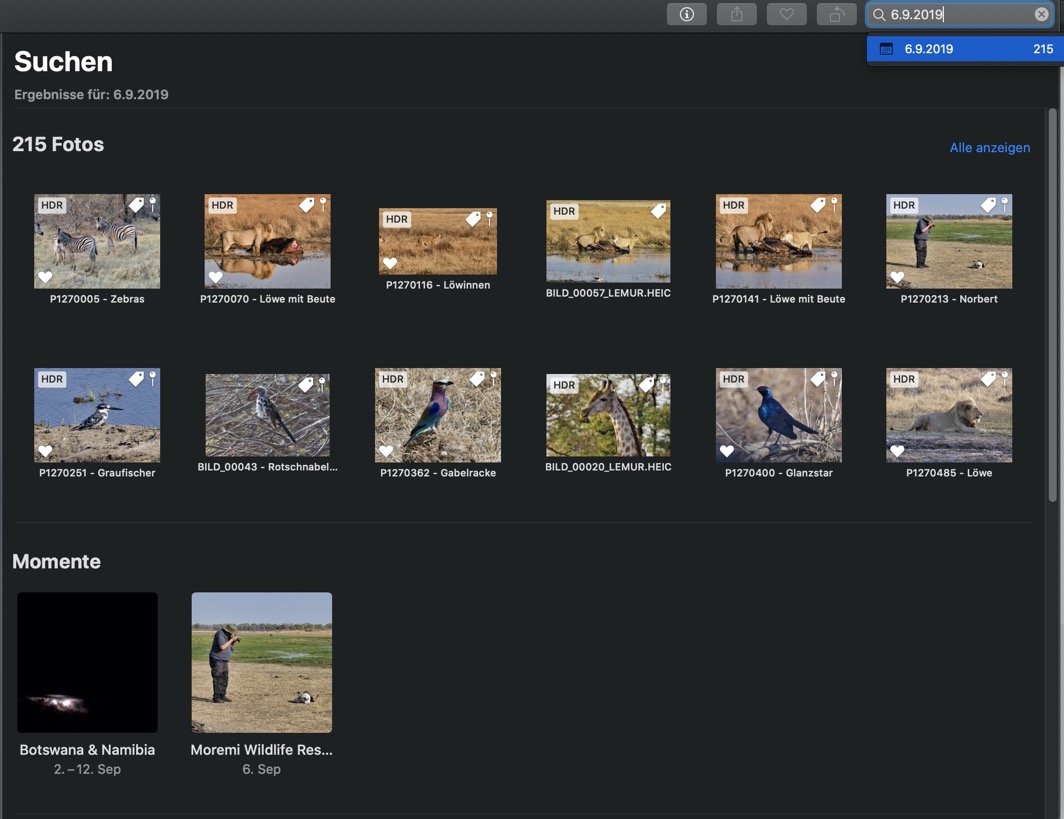The width and height of the screenshot is (1064, 819).
Task: Click the Share icon in the toolbar
Action: point(736,14)
